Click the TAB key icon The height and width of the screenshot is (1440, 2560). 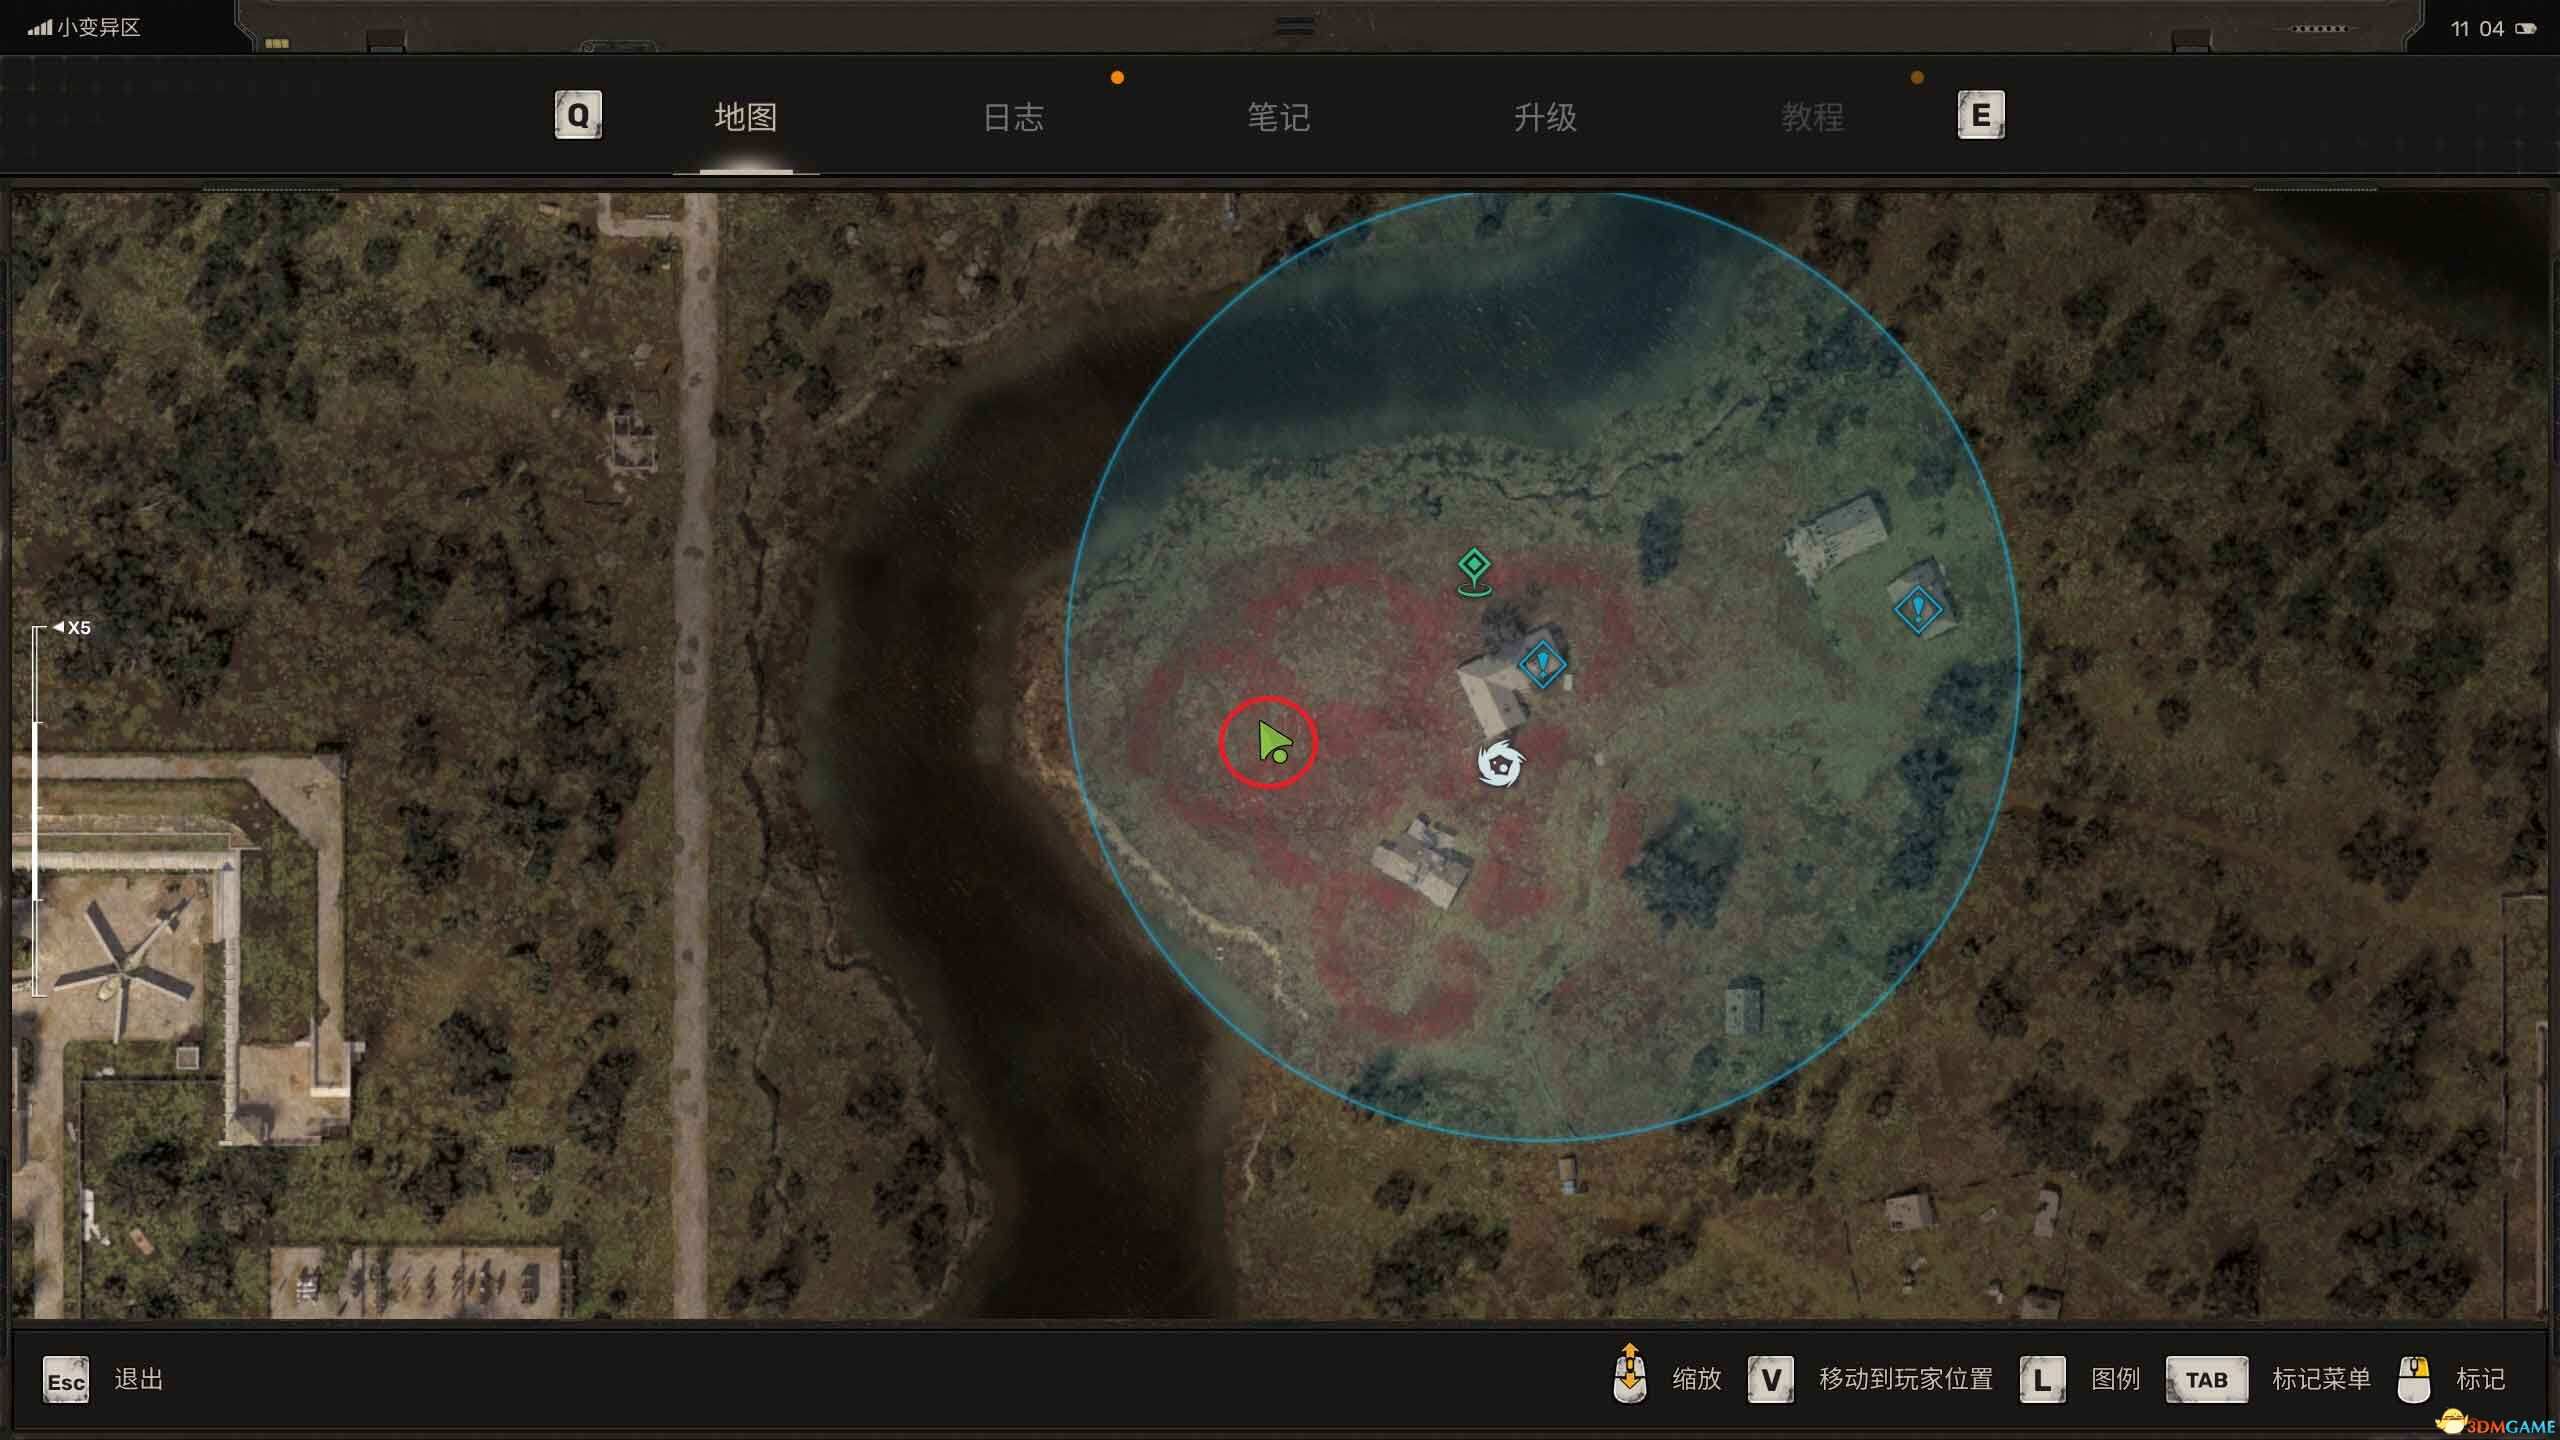tap(2207, 1381)
